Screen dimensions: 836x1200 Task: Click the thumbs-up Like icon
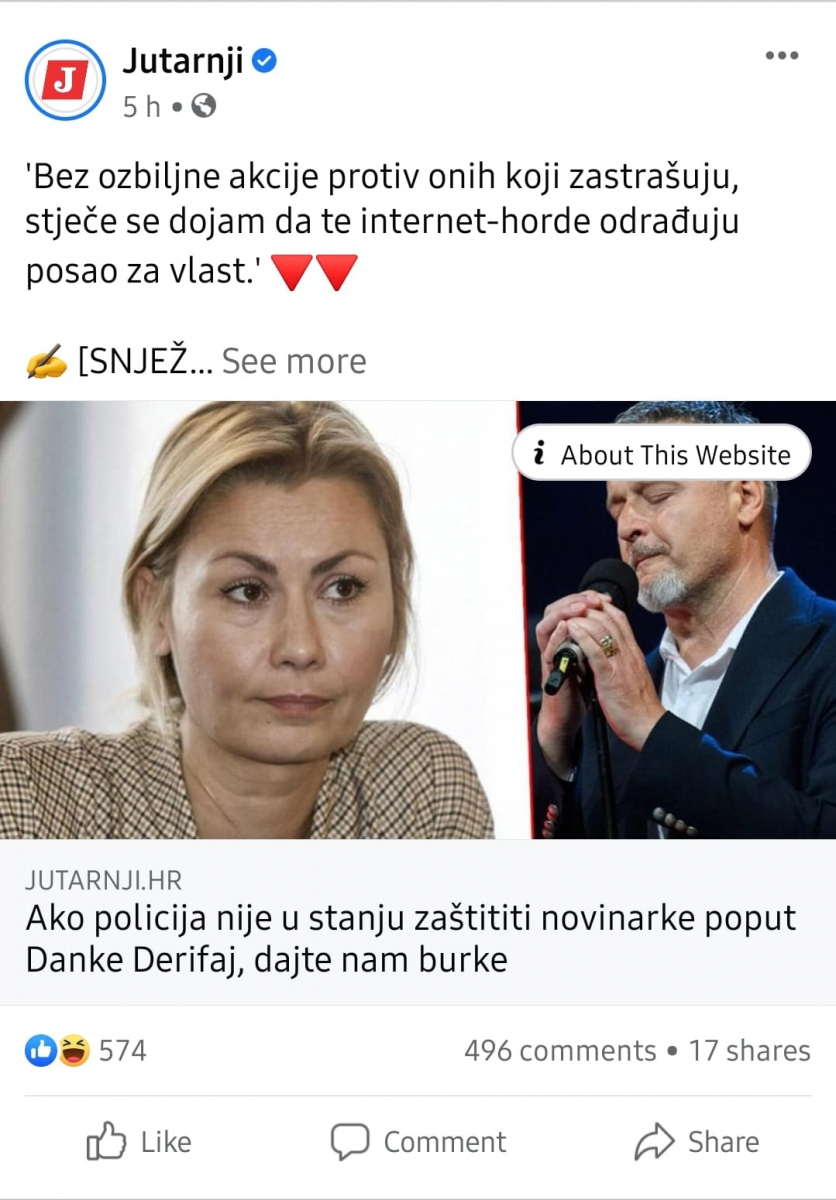click(x=107, y=1141)
